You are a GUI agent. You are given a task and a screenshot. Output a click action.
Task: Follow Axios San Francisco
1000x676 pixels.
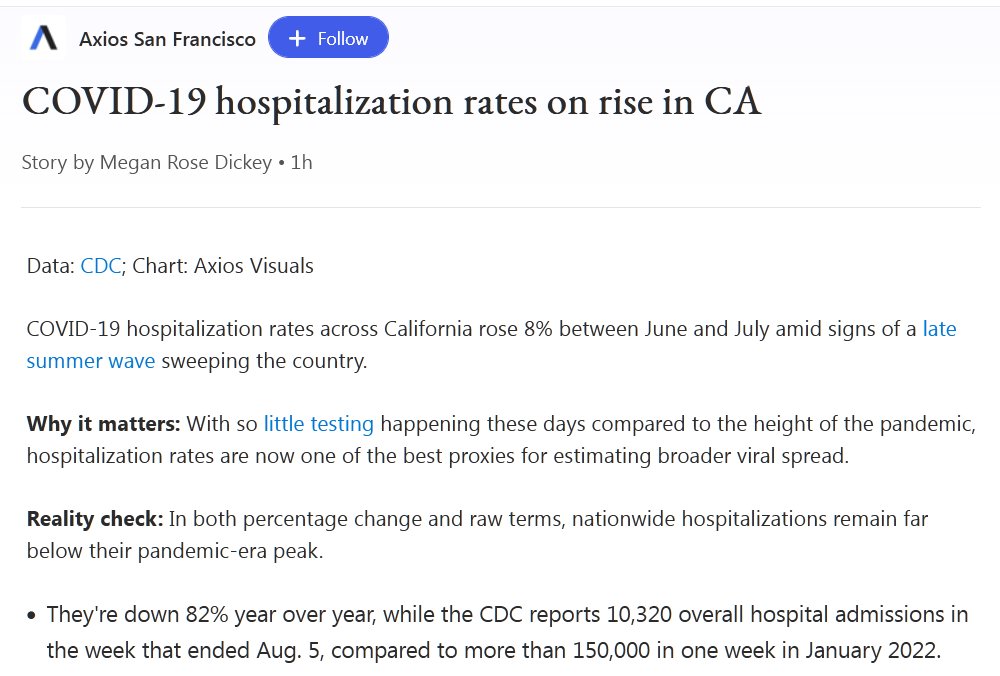pos(328,39)
